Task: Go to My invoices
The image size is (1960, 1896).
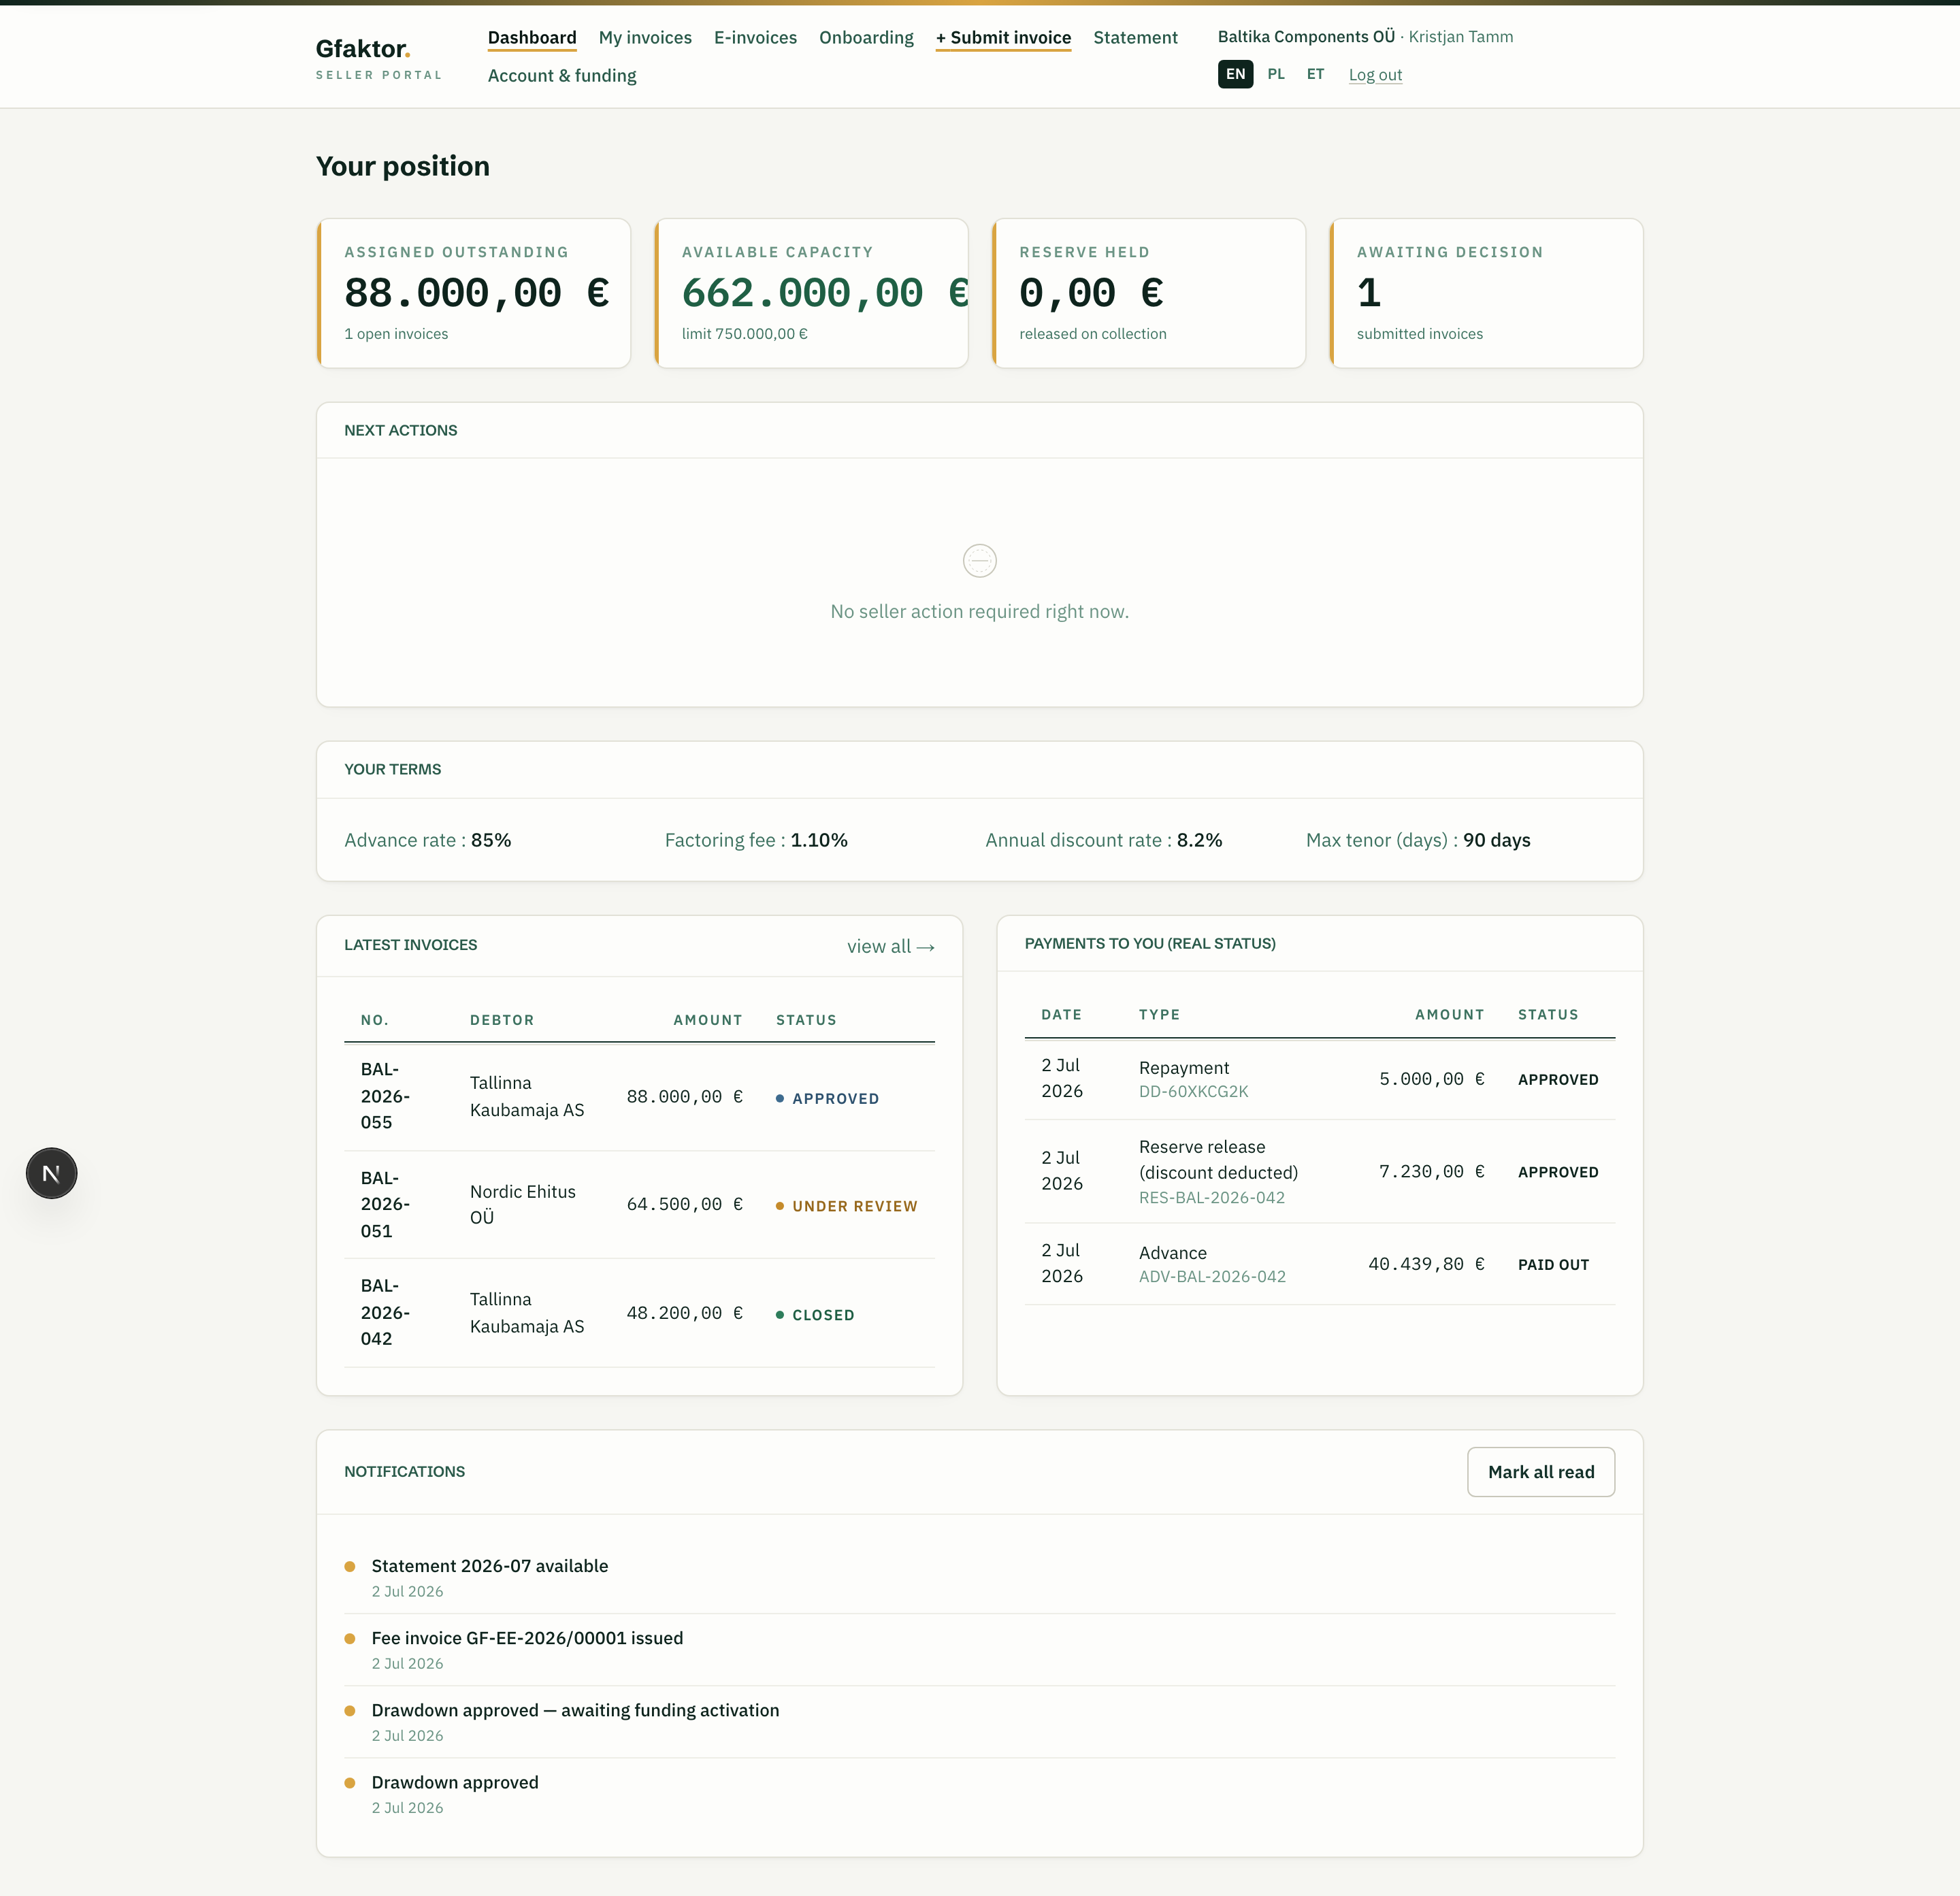Action: click(x=645, y=38)
